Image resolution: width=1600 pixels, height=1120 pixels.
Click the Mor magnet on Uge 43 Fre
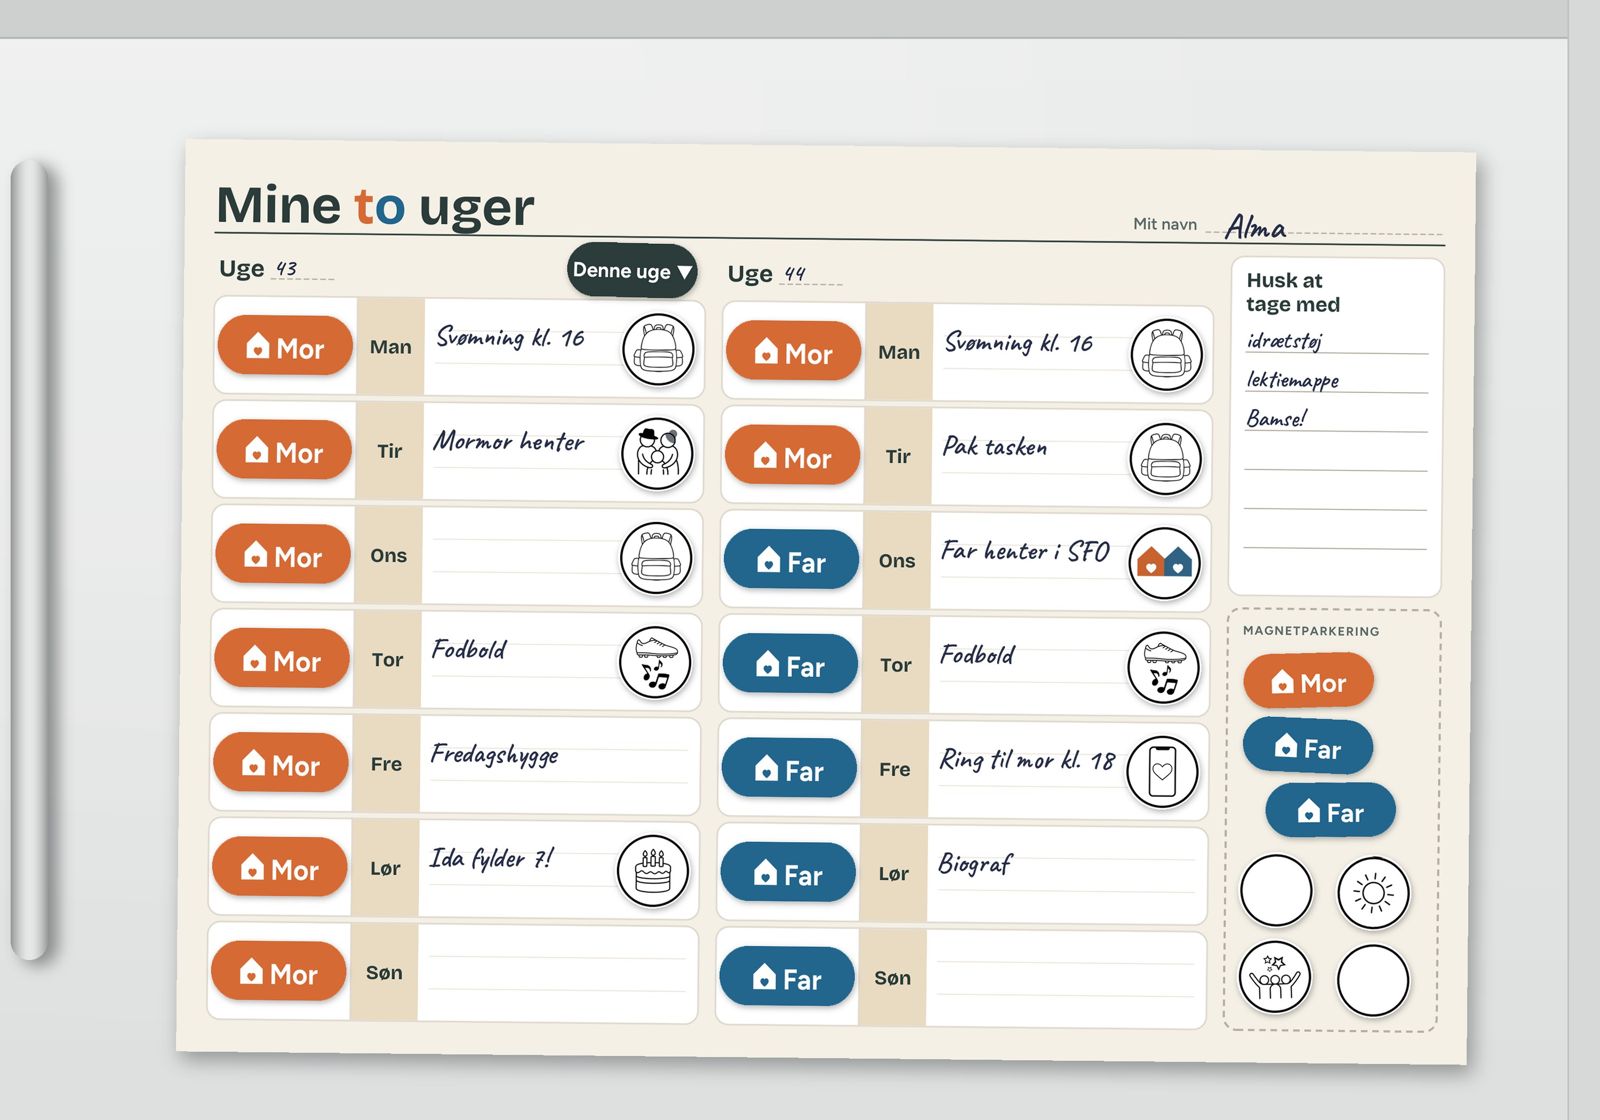click(x=281, y=765)
